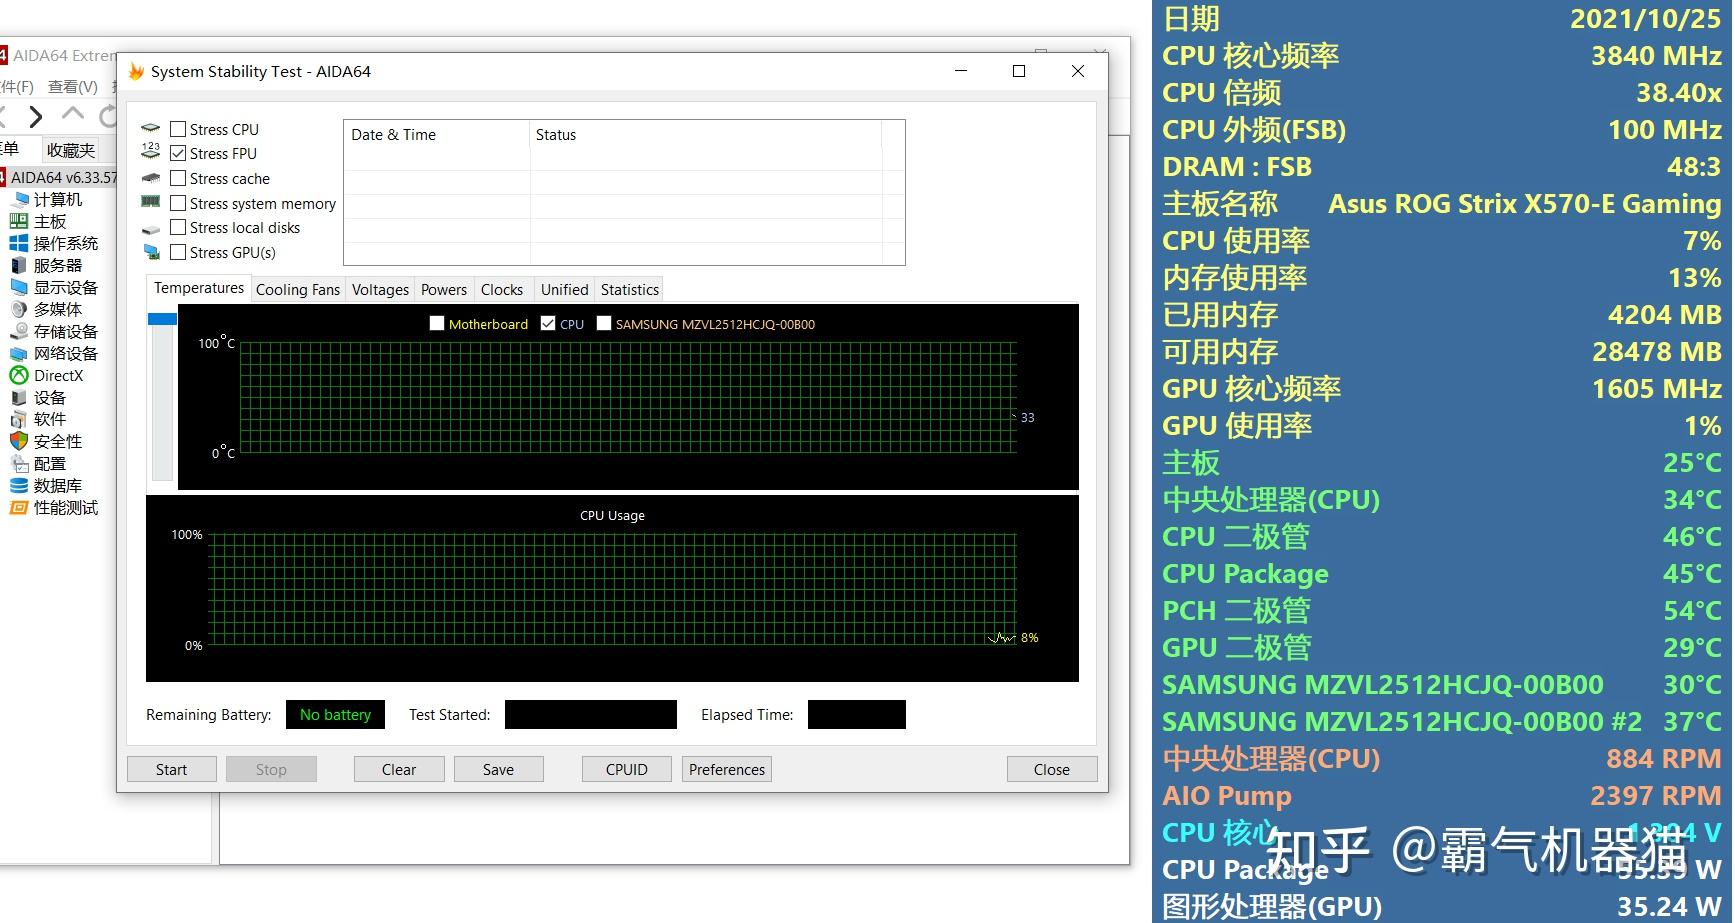Enable the Stress GPU(s) checkbox
The width and height of the screenshot is (1735, 923).
pos(178,252)
